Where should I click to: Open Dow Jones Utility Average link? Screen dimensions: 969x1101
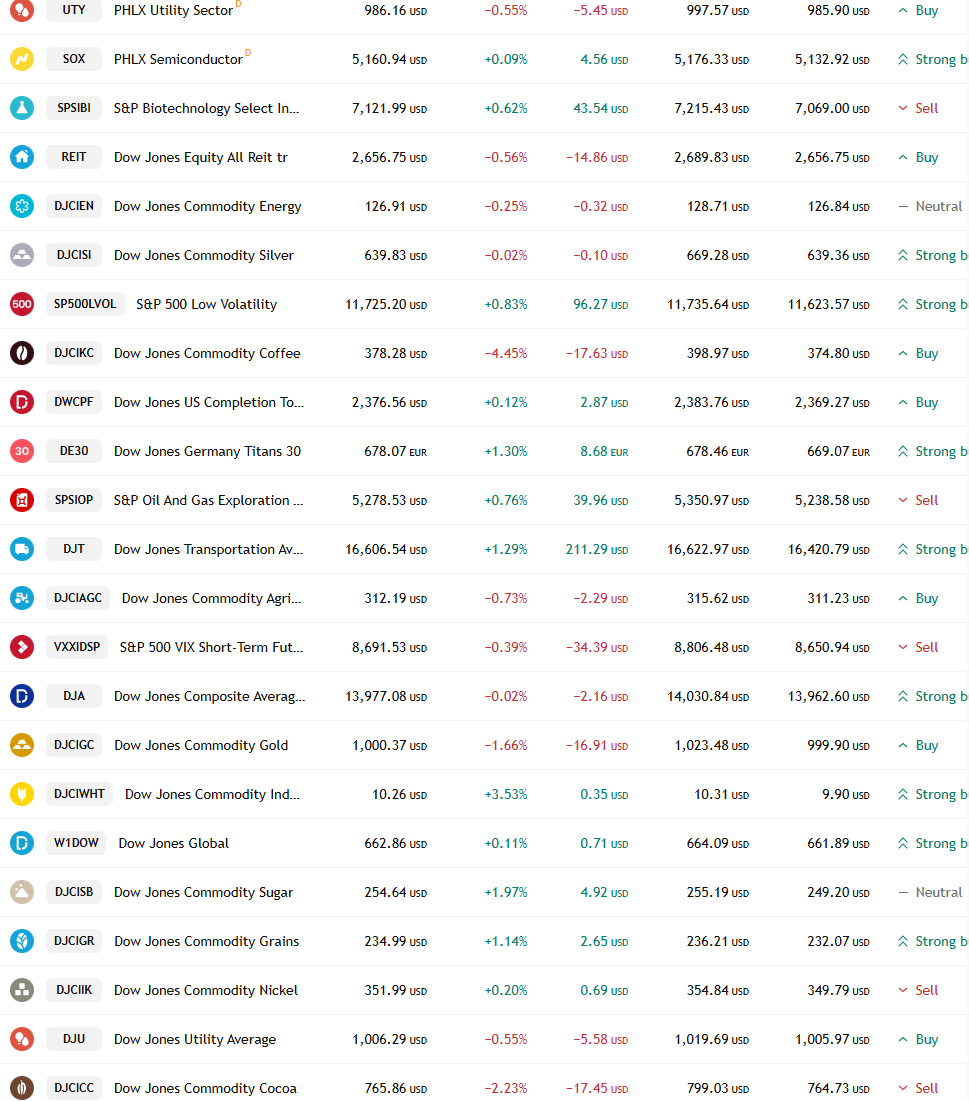(195, 1039)
